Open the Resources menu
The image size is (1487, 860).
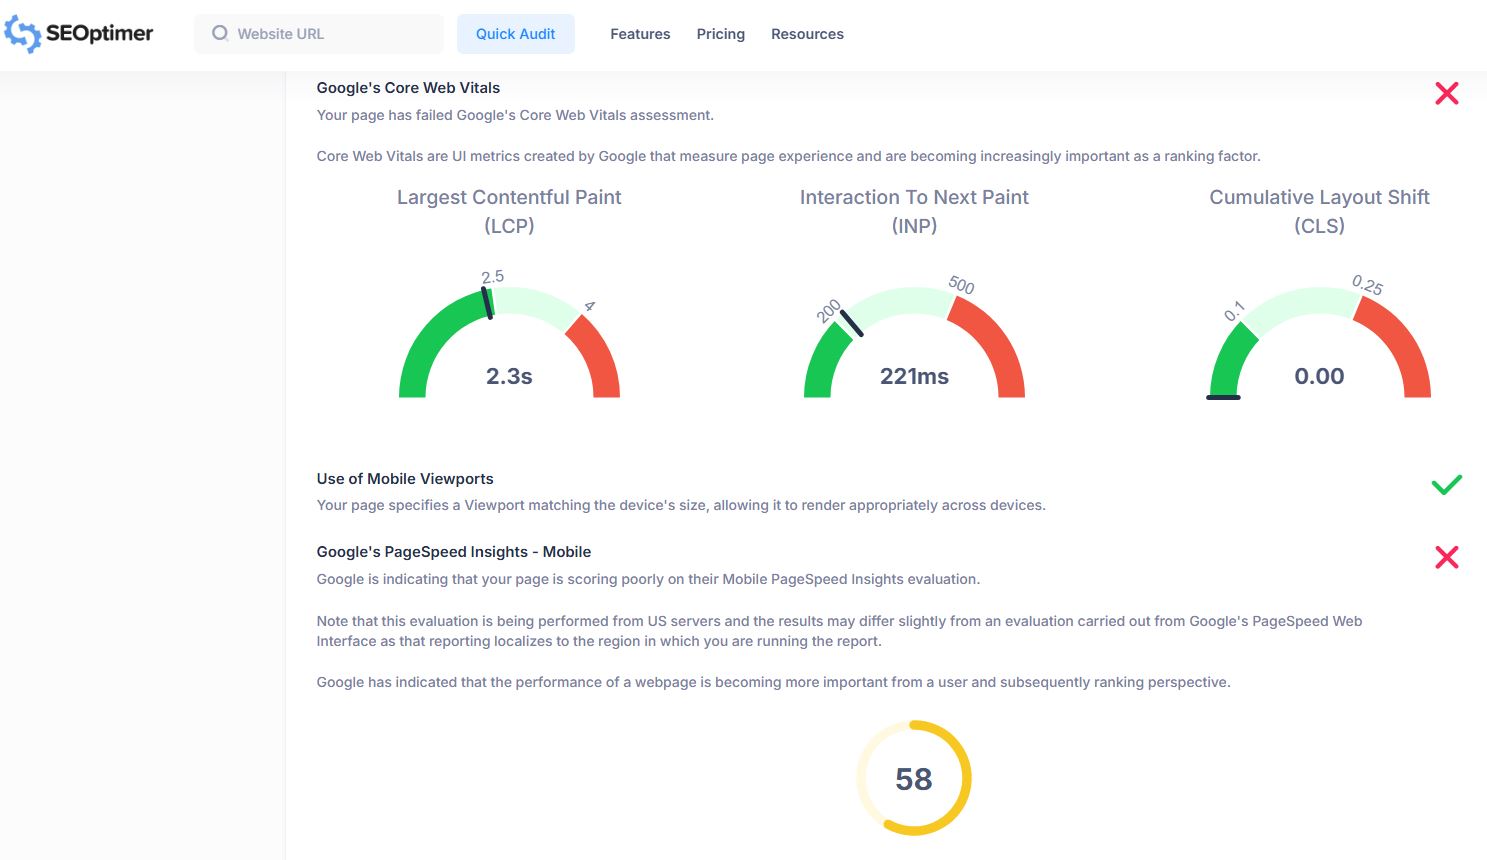807,34
